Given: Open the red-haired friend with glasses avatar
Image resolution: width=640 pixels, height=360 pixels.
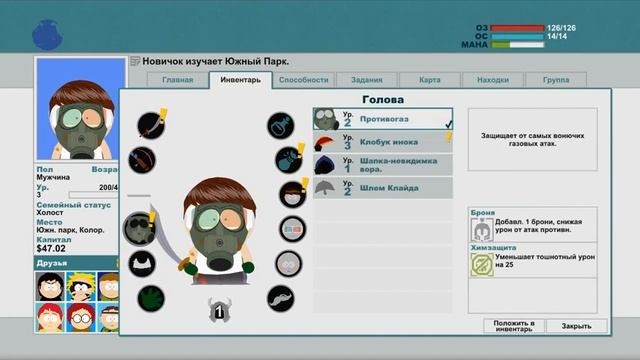Looking at the screenshot, I should pos(81,318).
